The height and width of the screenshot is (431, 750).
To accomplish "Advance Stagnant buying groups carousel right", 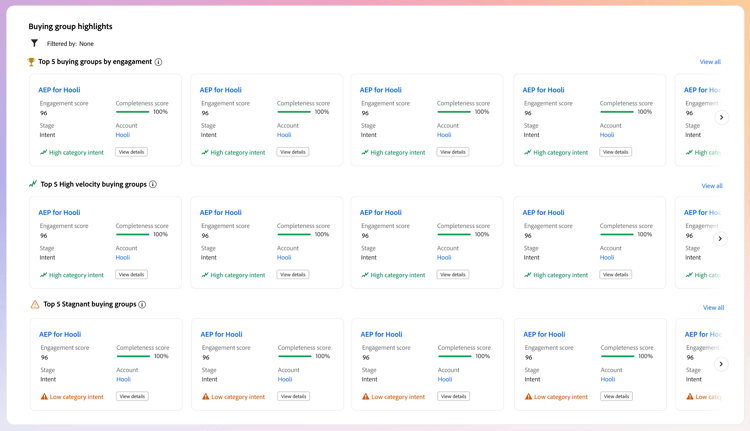I will click(x=721, y=364).
